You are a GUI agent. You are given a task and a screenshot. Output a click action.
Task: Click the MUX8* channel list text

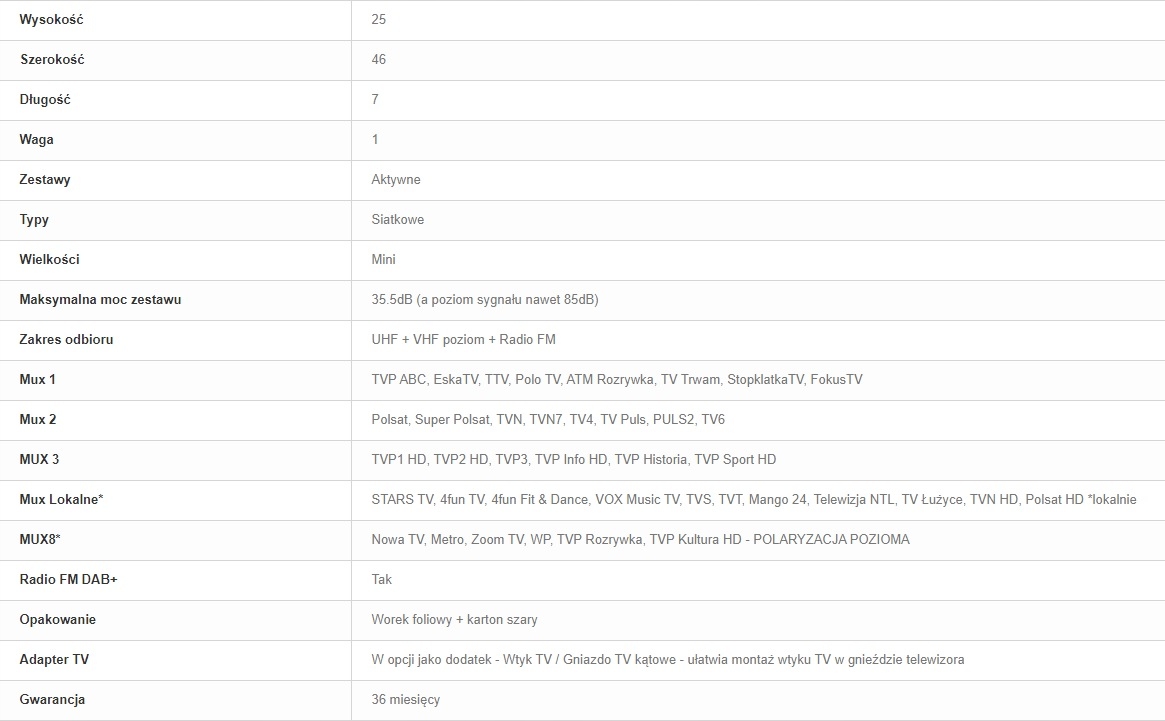(640, 539)
